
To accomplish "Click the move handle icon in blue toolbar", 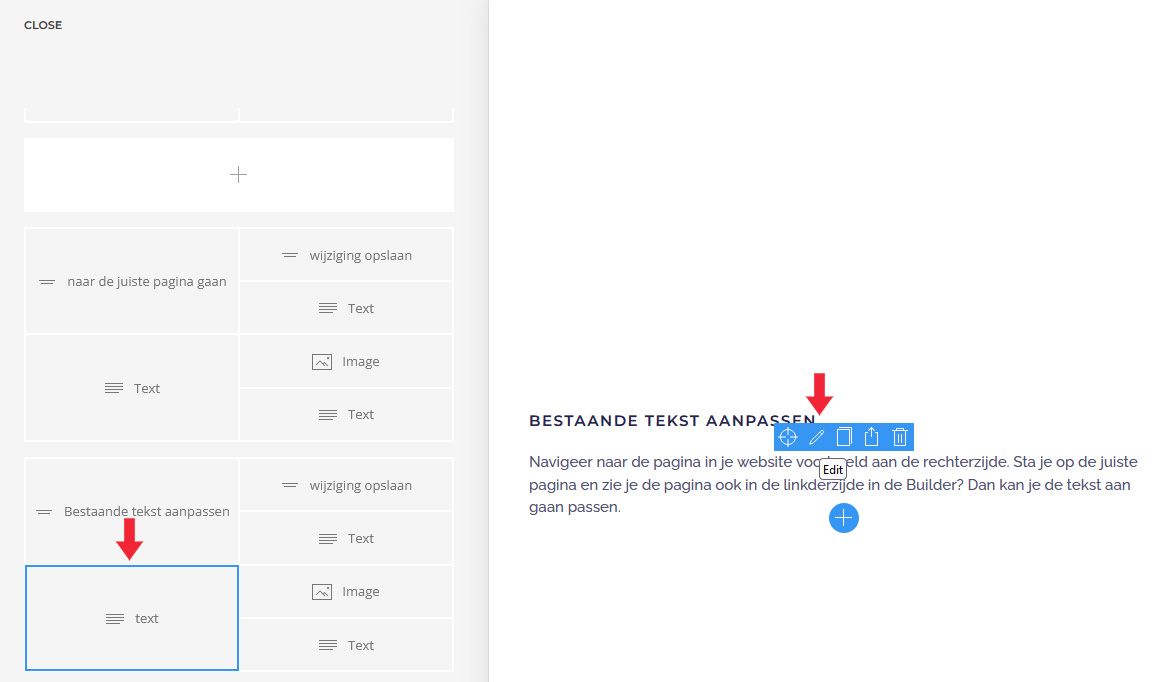I will point(788,437).
